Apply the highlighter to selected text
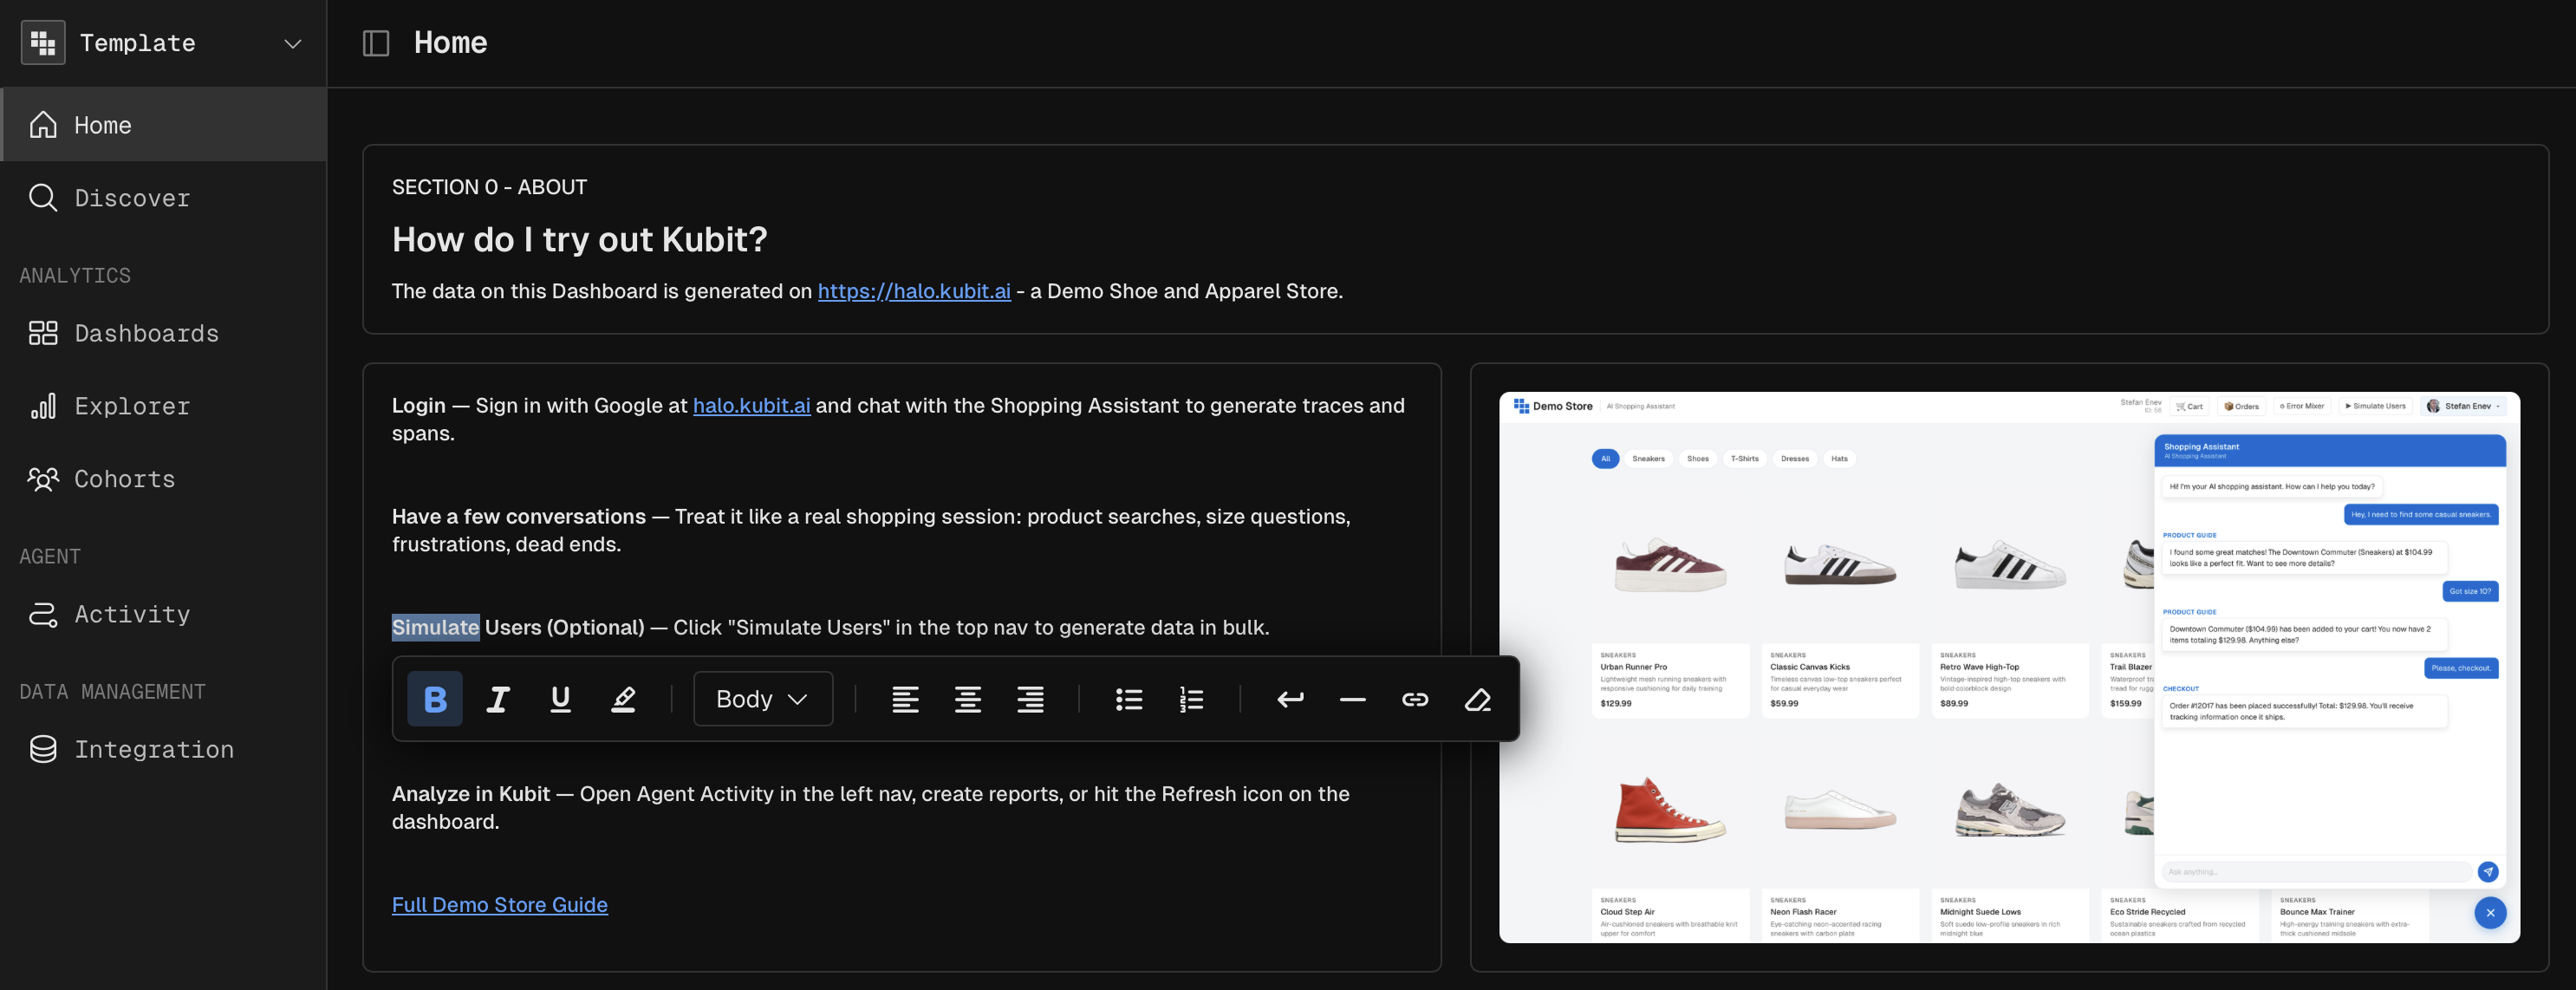2576x990 pixels. pyautogui.click(x=623, y=699)
